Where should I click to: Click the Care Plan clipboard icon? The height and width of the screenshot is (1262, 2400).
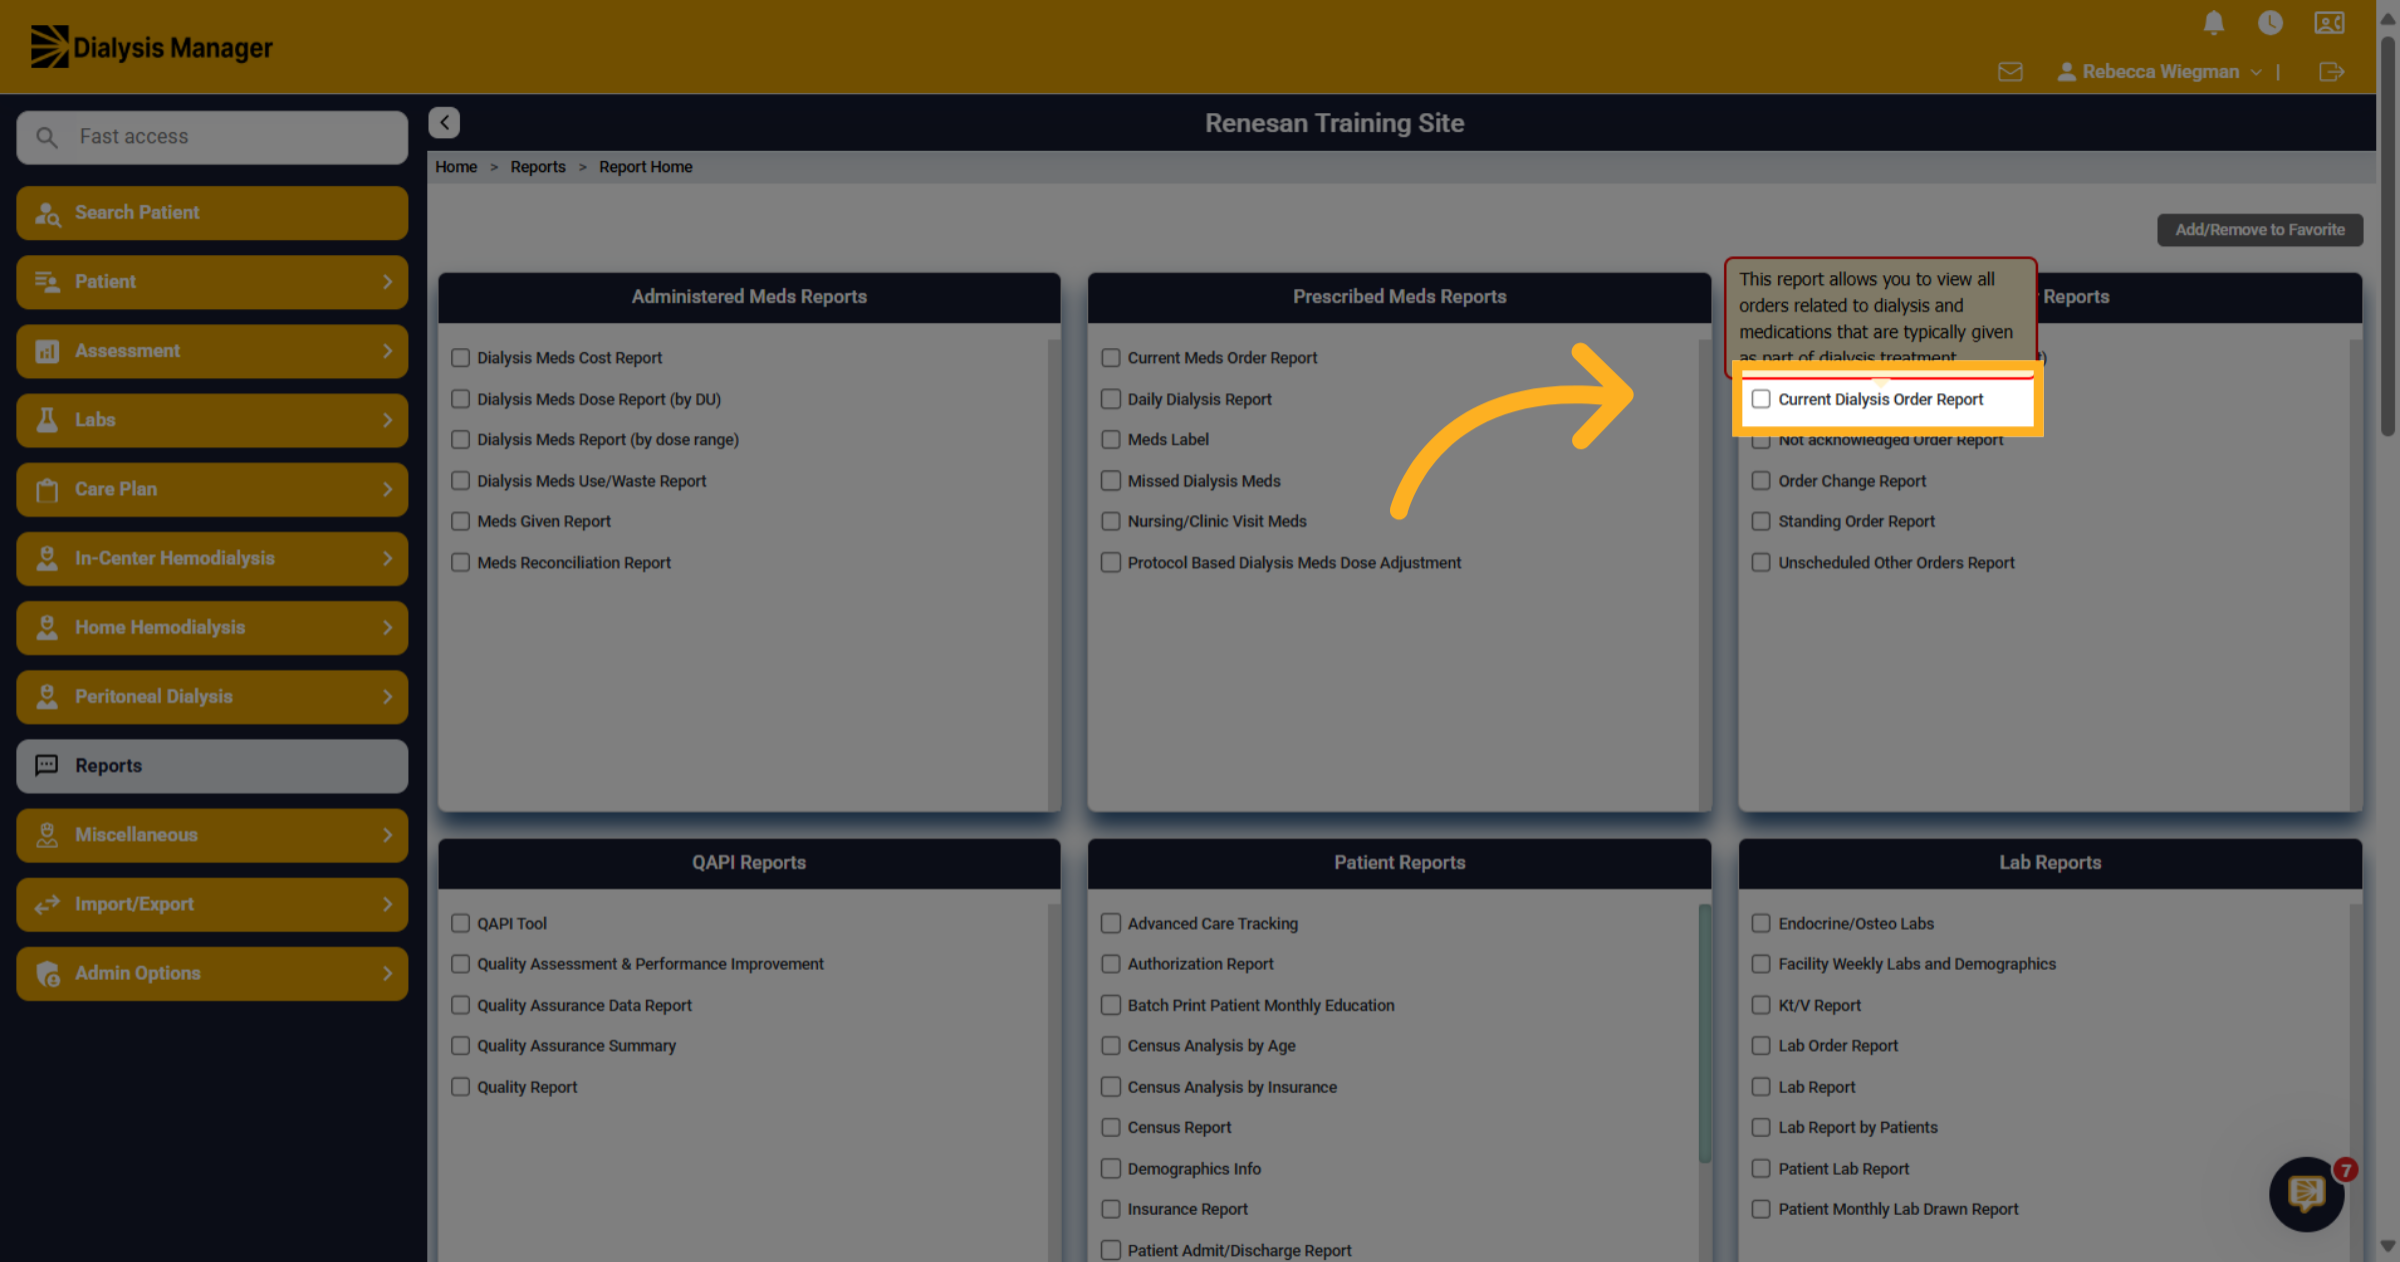click(x=47, y=489)
